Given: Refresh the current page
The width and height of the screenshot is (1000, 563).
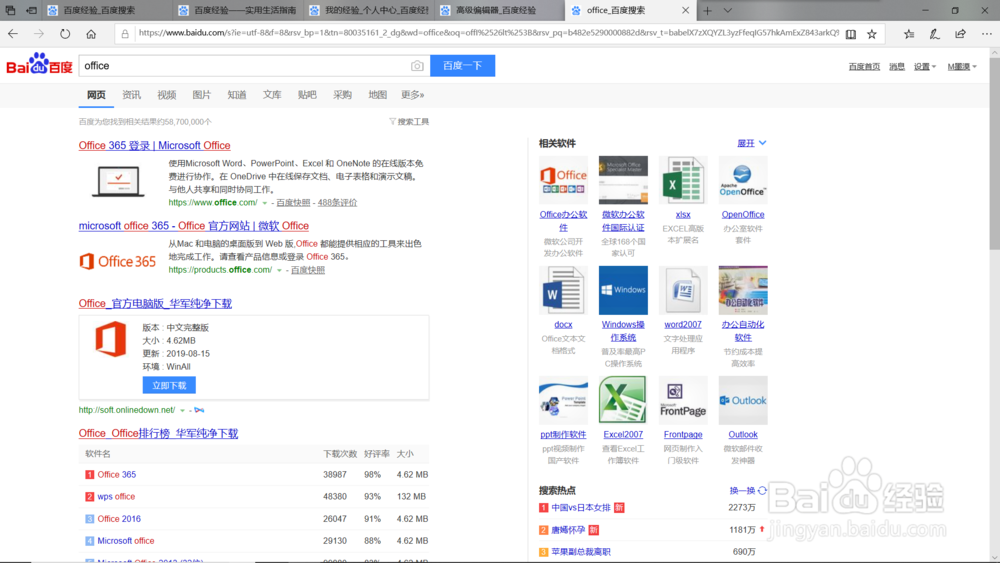Looking at the screenshot, I should coord(65,34).
